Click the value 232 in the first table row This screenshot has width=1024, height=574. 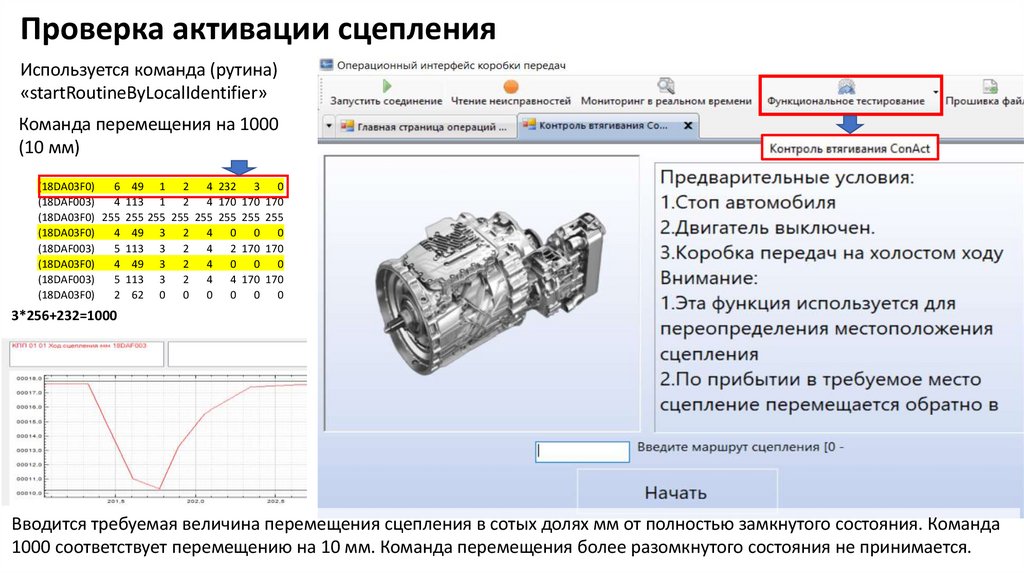[227, 186]
